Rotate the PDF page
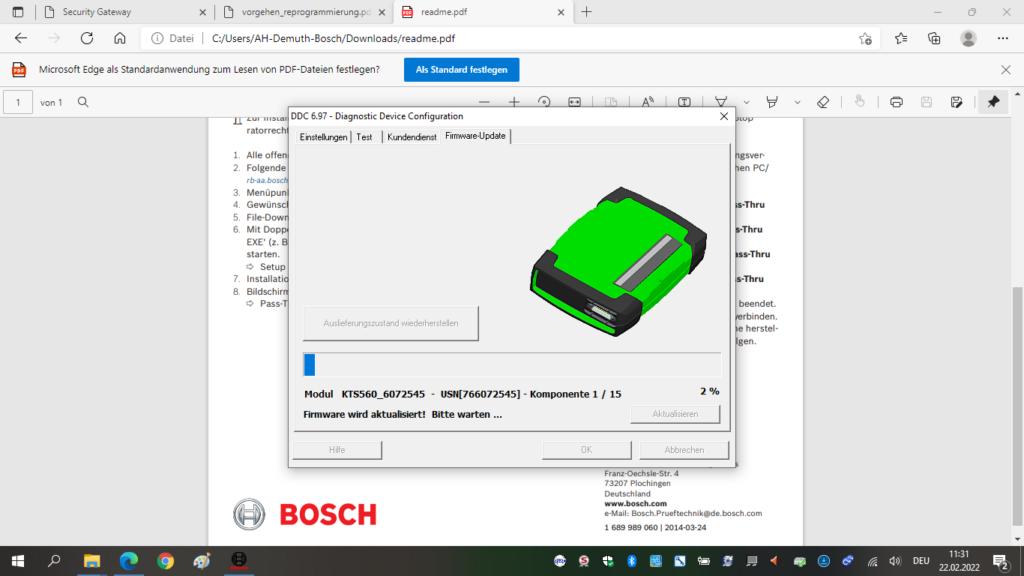The width and height of the screenshot is (1024, 576). [x=544, y=103]
